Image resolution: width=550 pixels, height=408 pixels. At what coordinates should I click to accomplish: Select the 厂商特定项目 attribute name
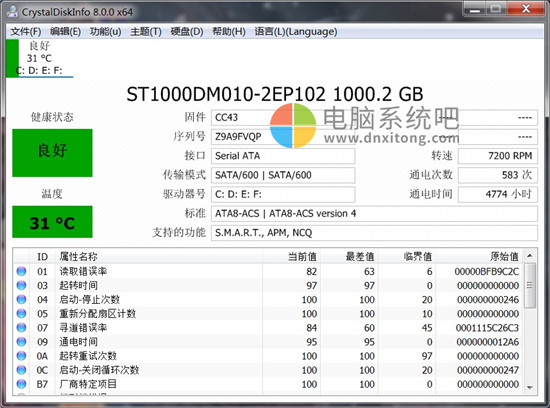[88, 384]
